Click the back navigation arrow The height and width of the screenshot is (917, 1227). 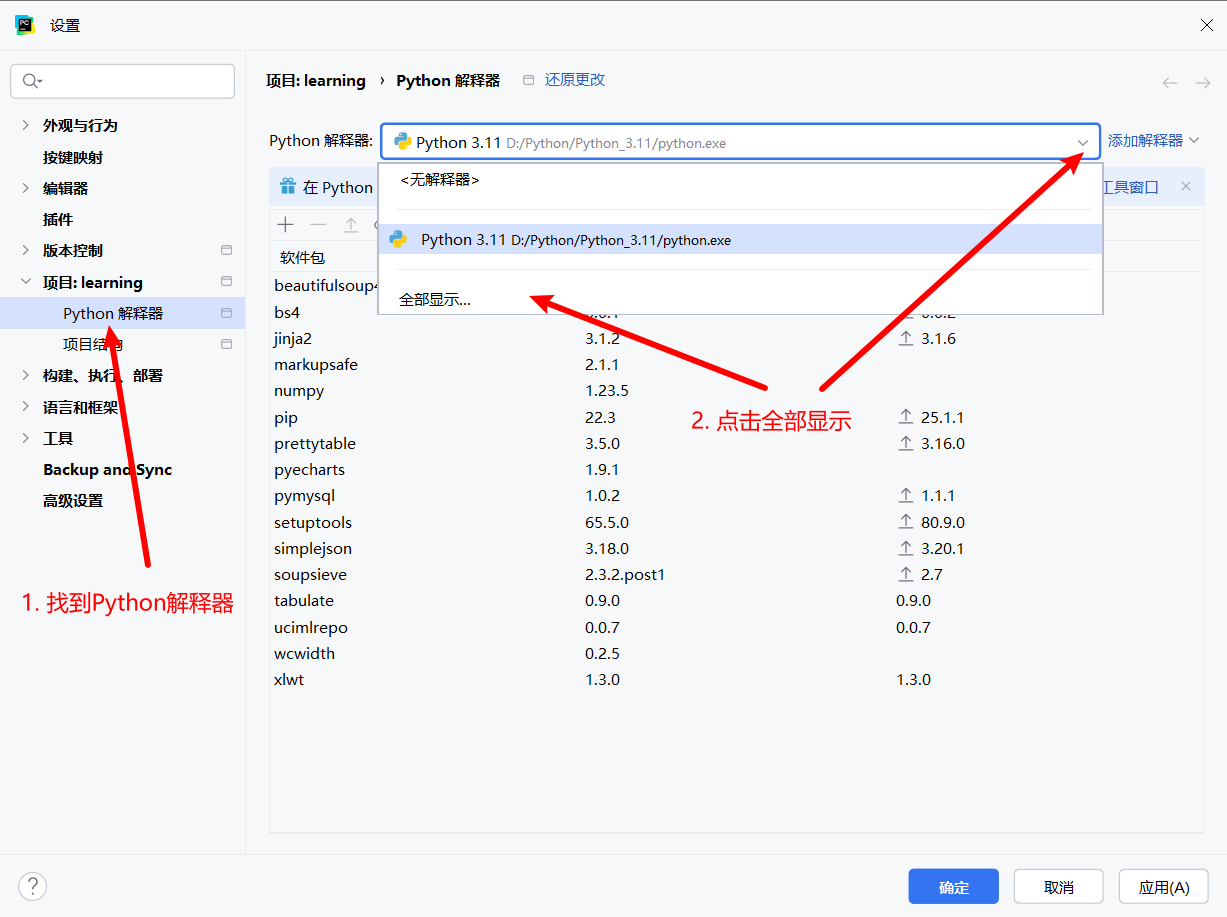point(1169,83)
